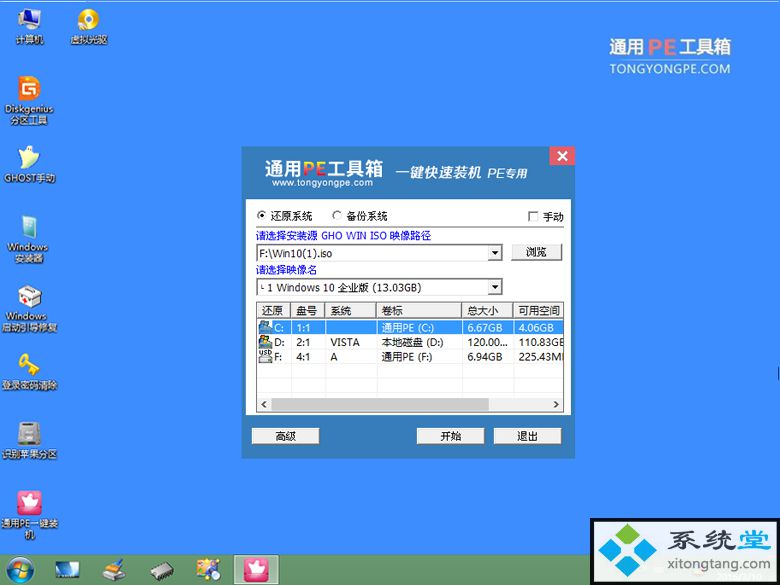Select the 还原系统 radio button

tap(261, 215)
